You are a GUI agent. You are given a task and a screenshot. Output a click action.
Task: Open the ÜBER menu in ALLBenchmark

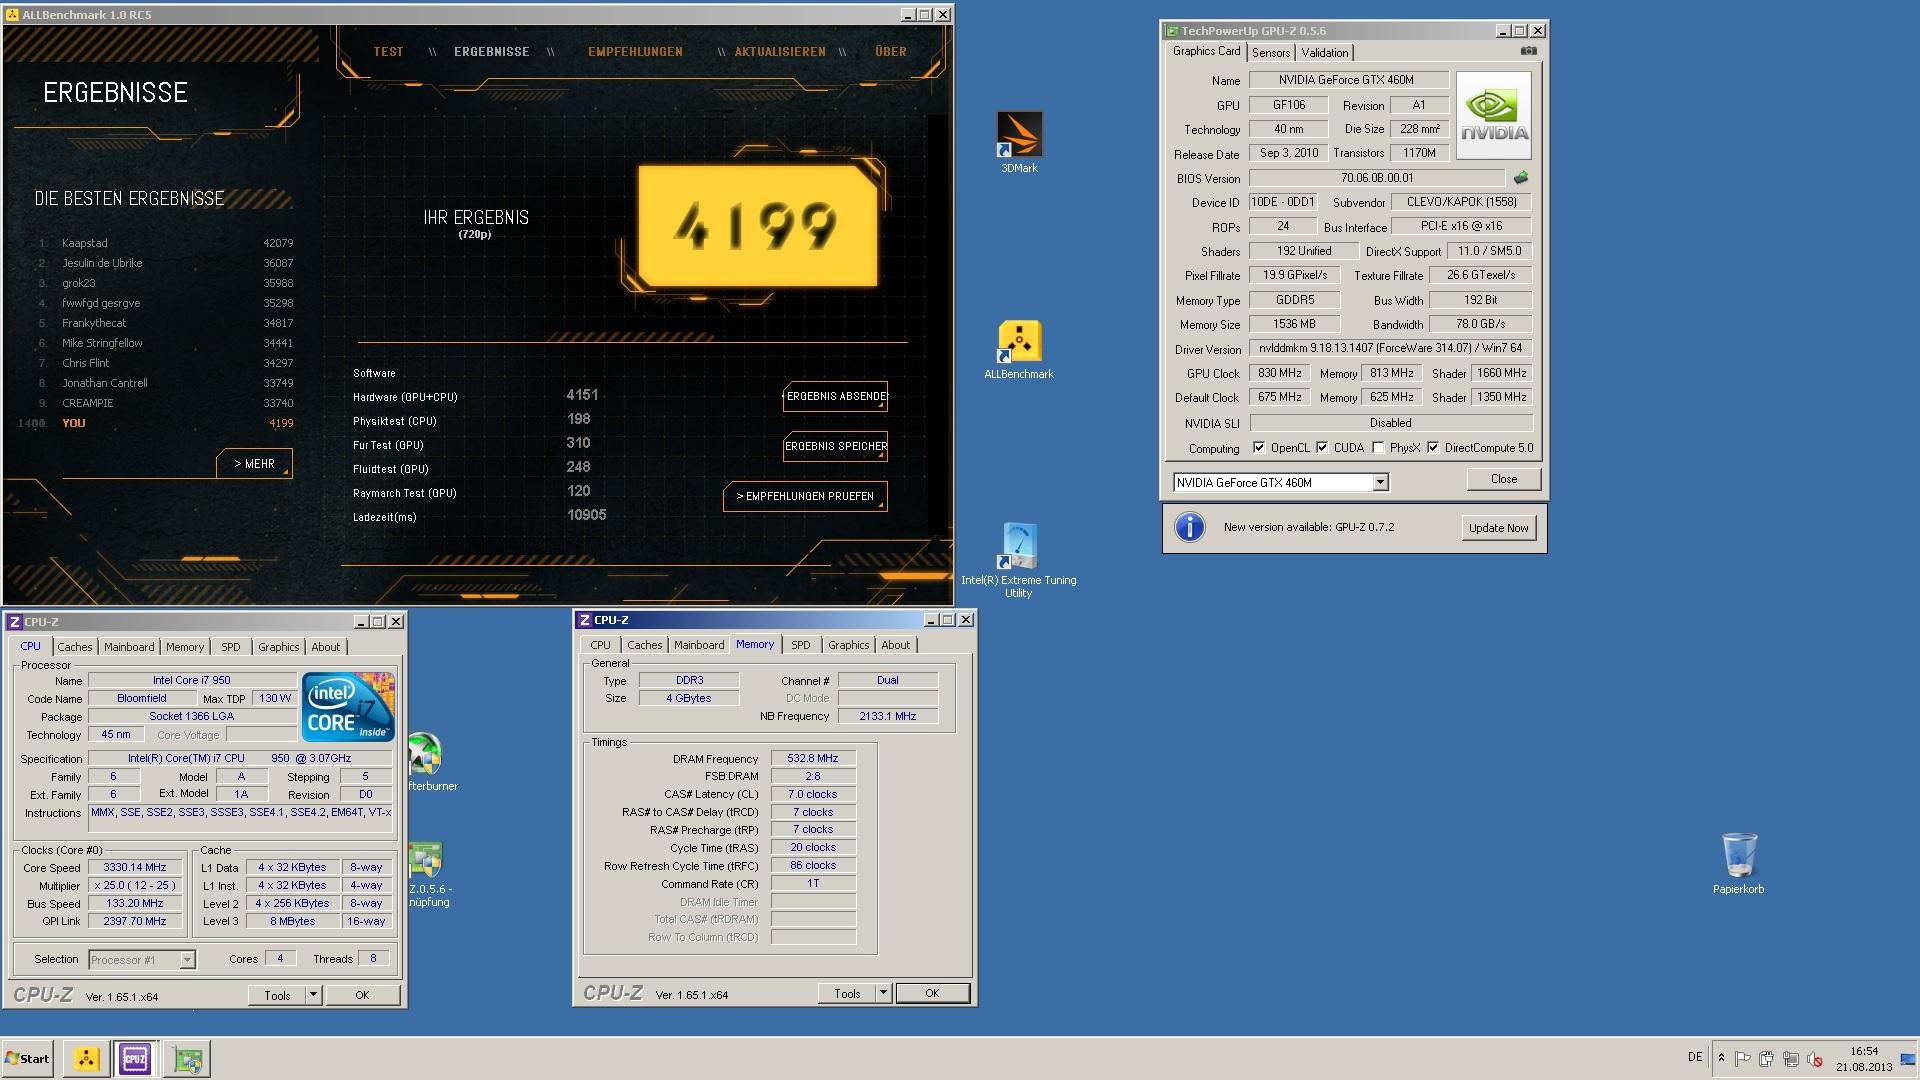[x=891, y=52]
